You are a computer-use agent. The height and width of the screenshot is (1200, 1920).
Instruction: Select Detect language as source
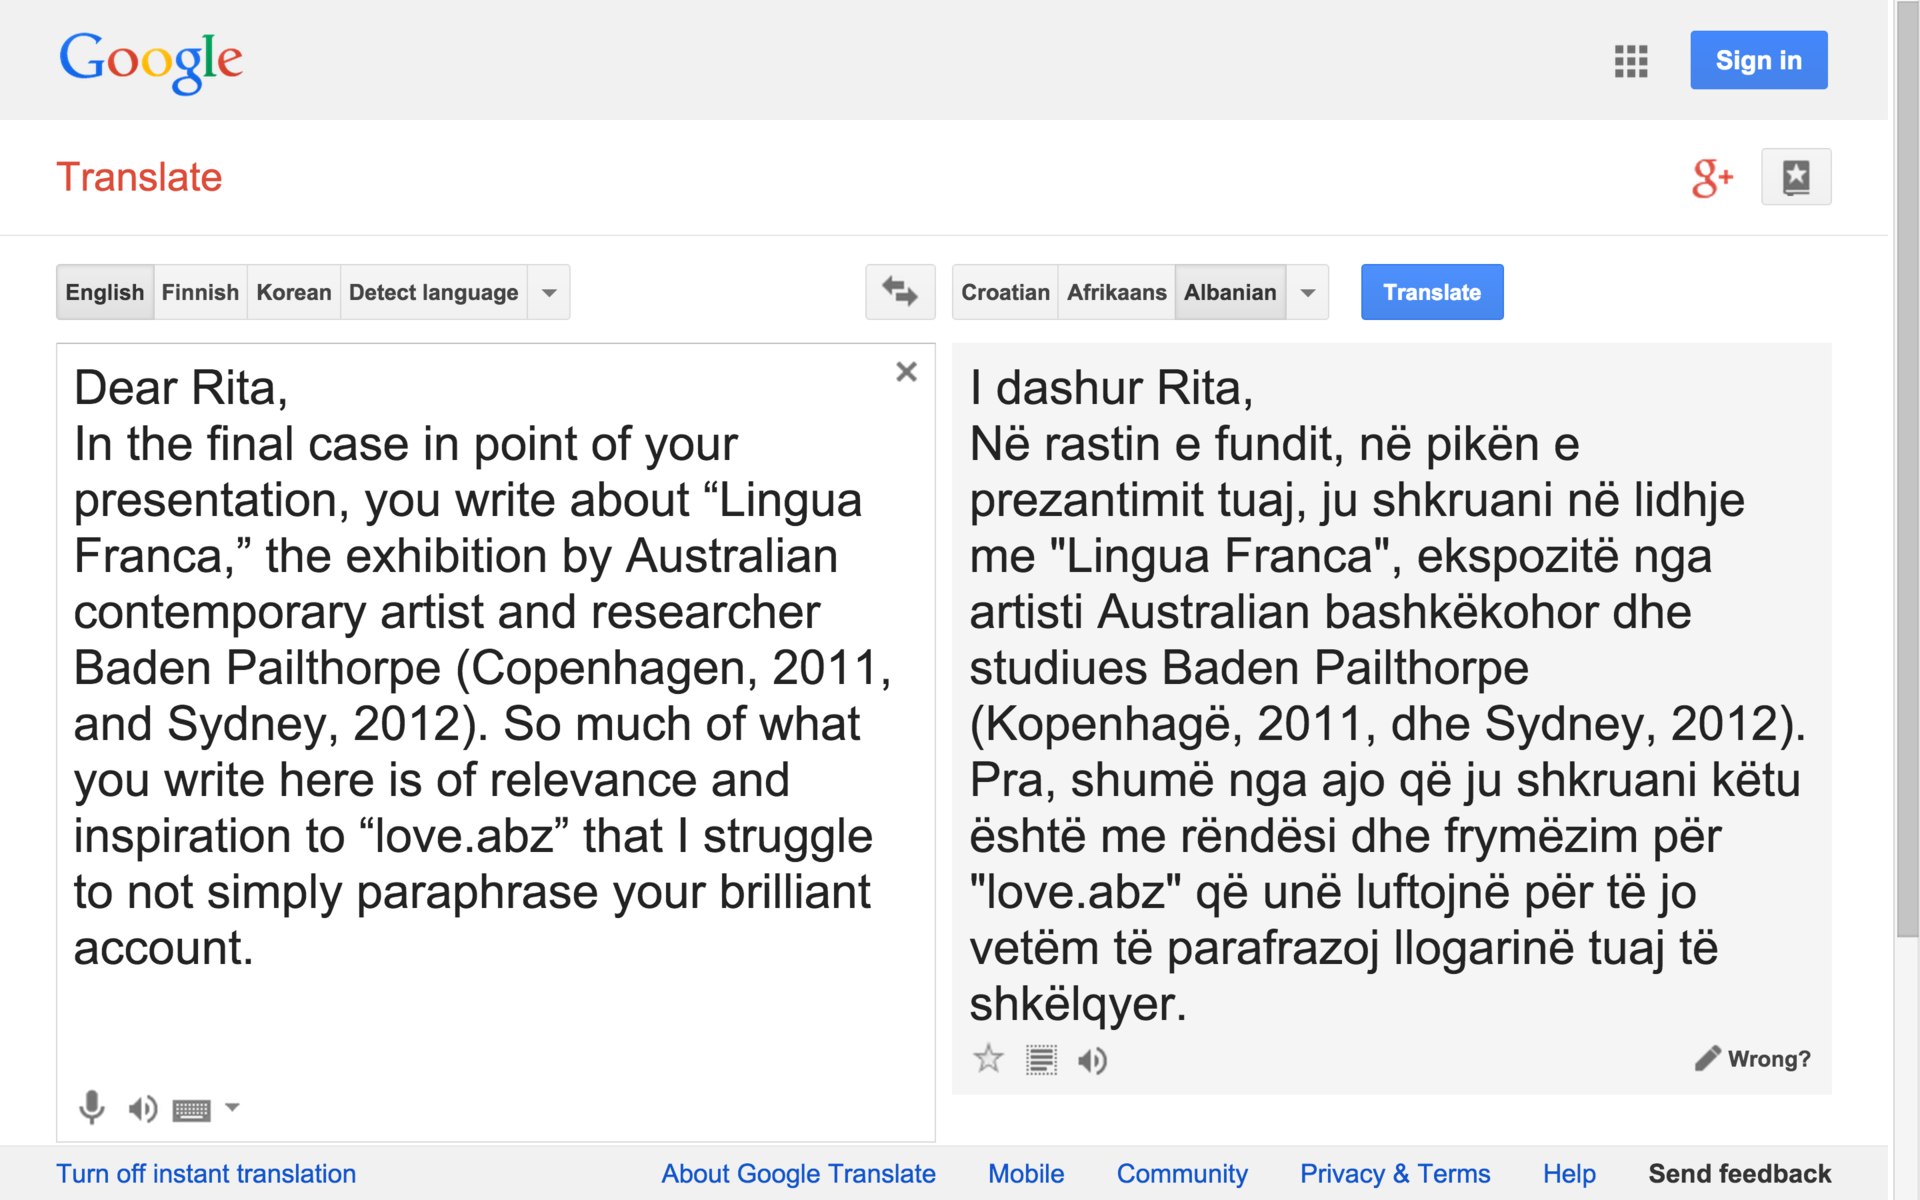pyautogui.click(x=433, y=293)
